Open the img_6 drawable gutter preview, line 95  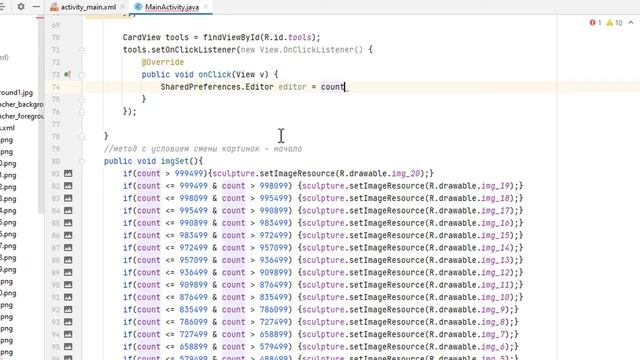click(x=68, y=347)
